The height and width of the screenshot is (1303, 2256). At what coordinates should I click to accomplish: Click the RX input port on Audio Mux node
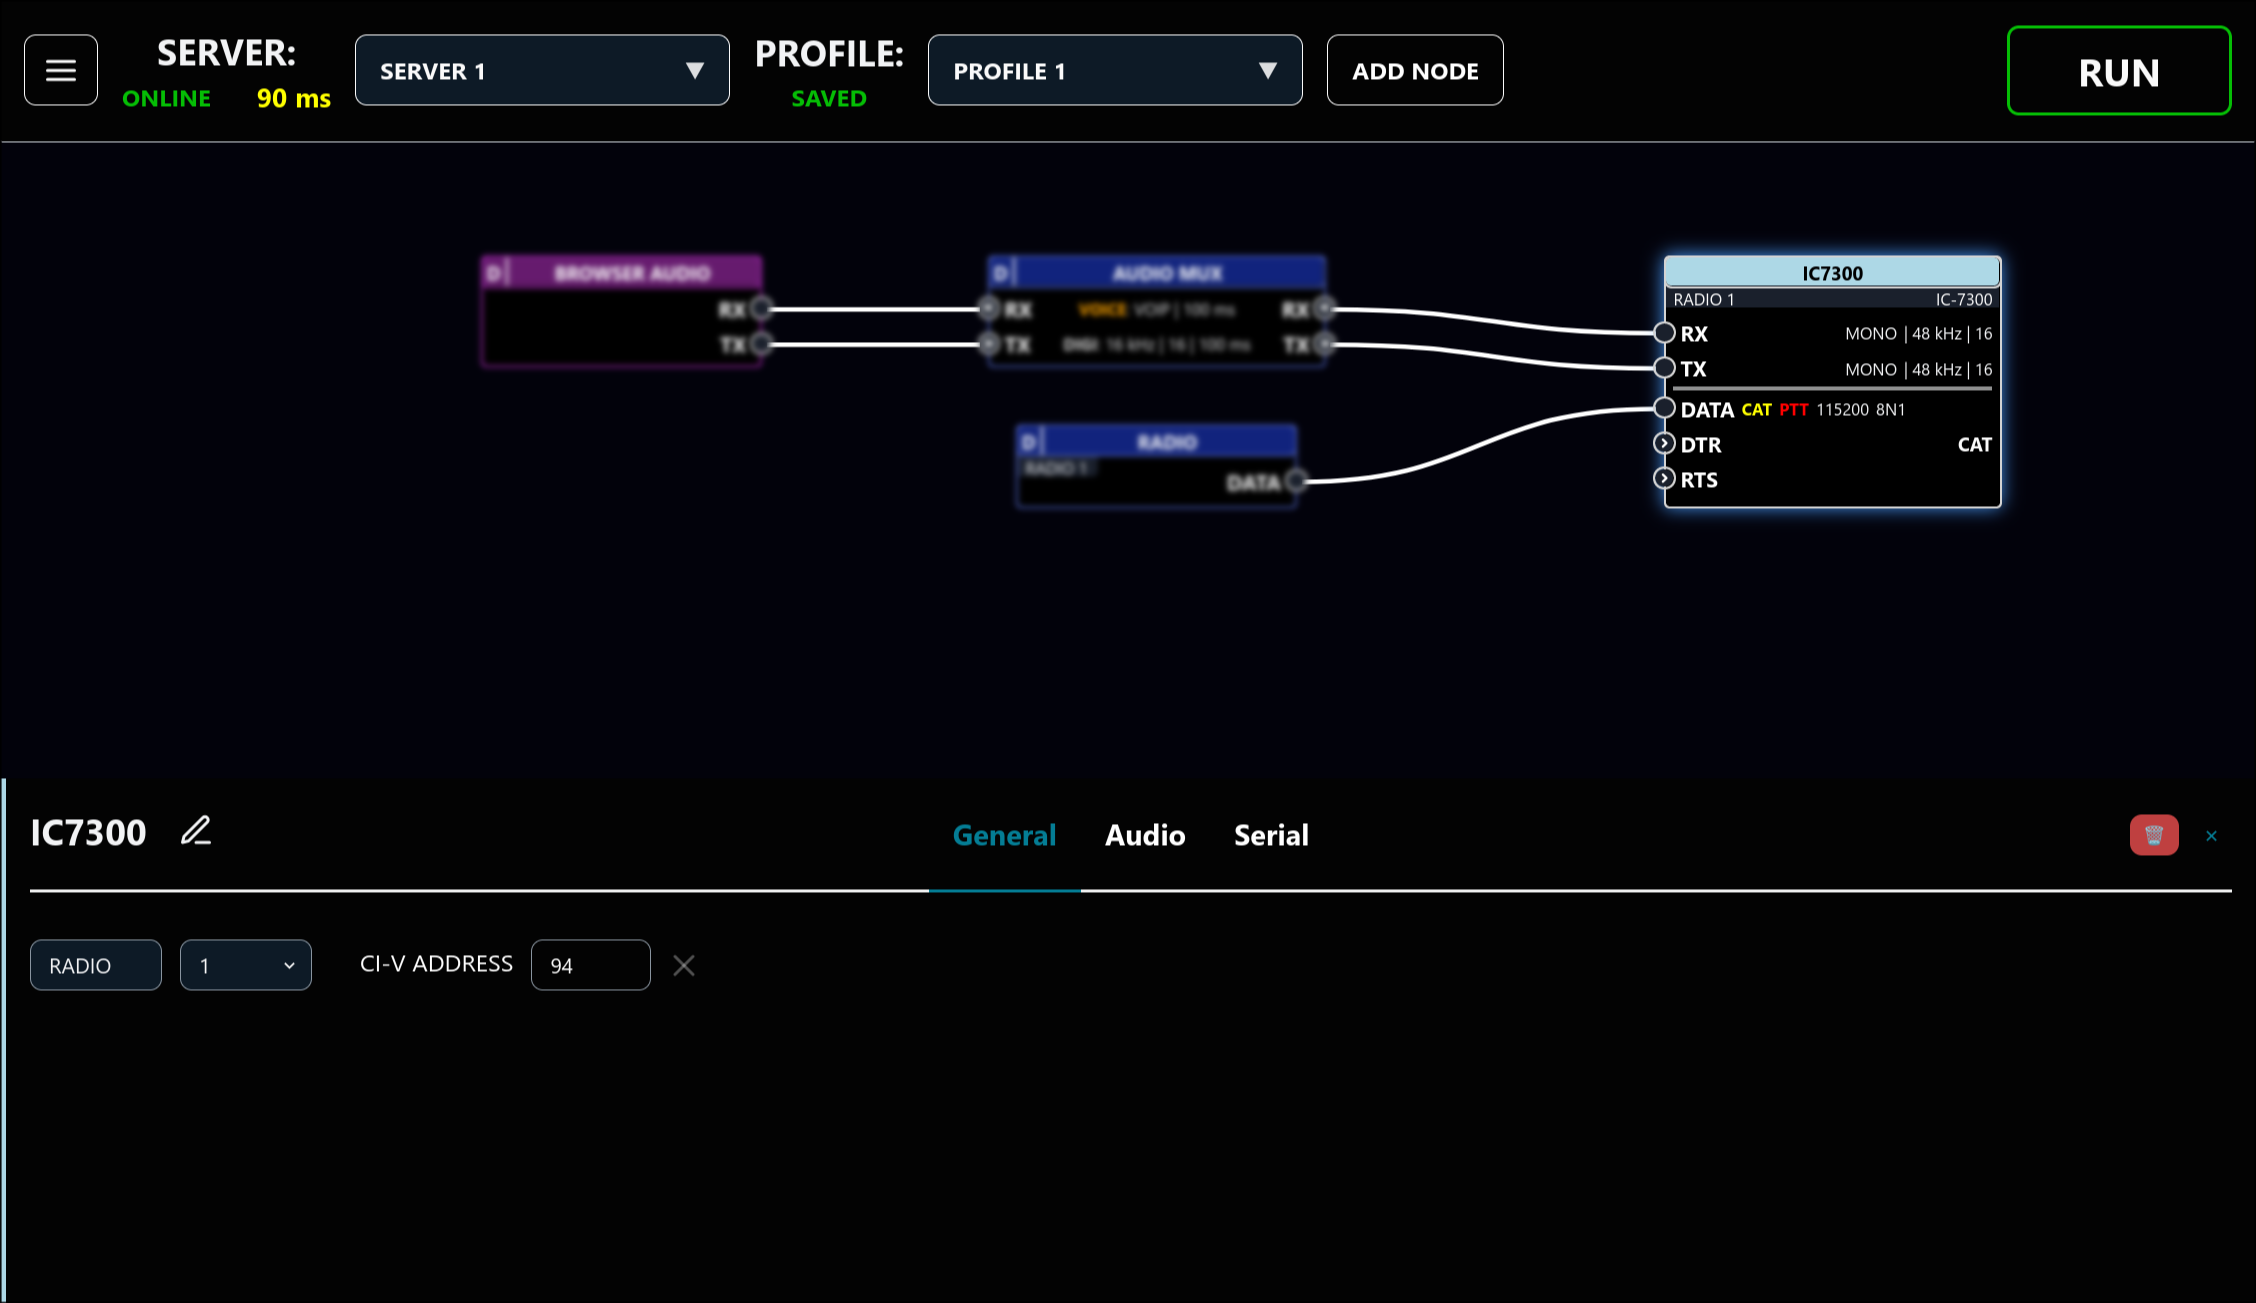[989, 309]
